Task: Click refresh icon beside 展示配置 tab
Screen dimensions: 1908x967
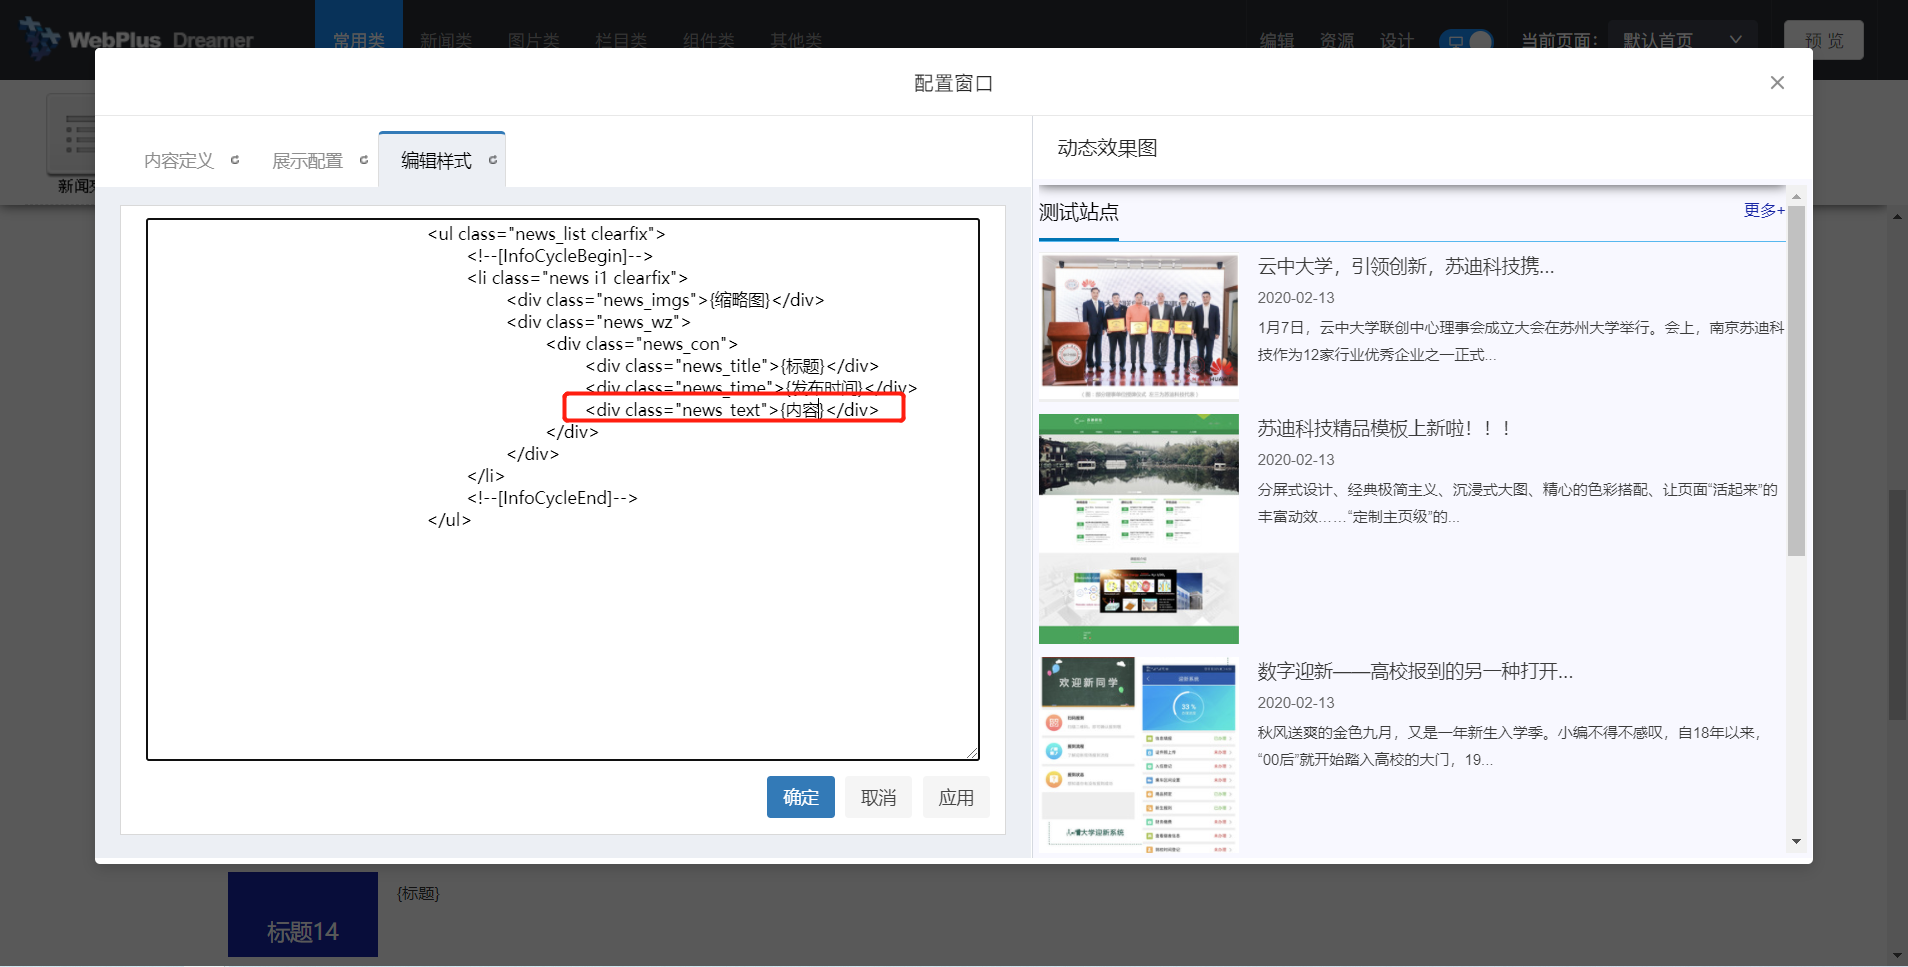Action: point(364,160)
